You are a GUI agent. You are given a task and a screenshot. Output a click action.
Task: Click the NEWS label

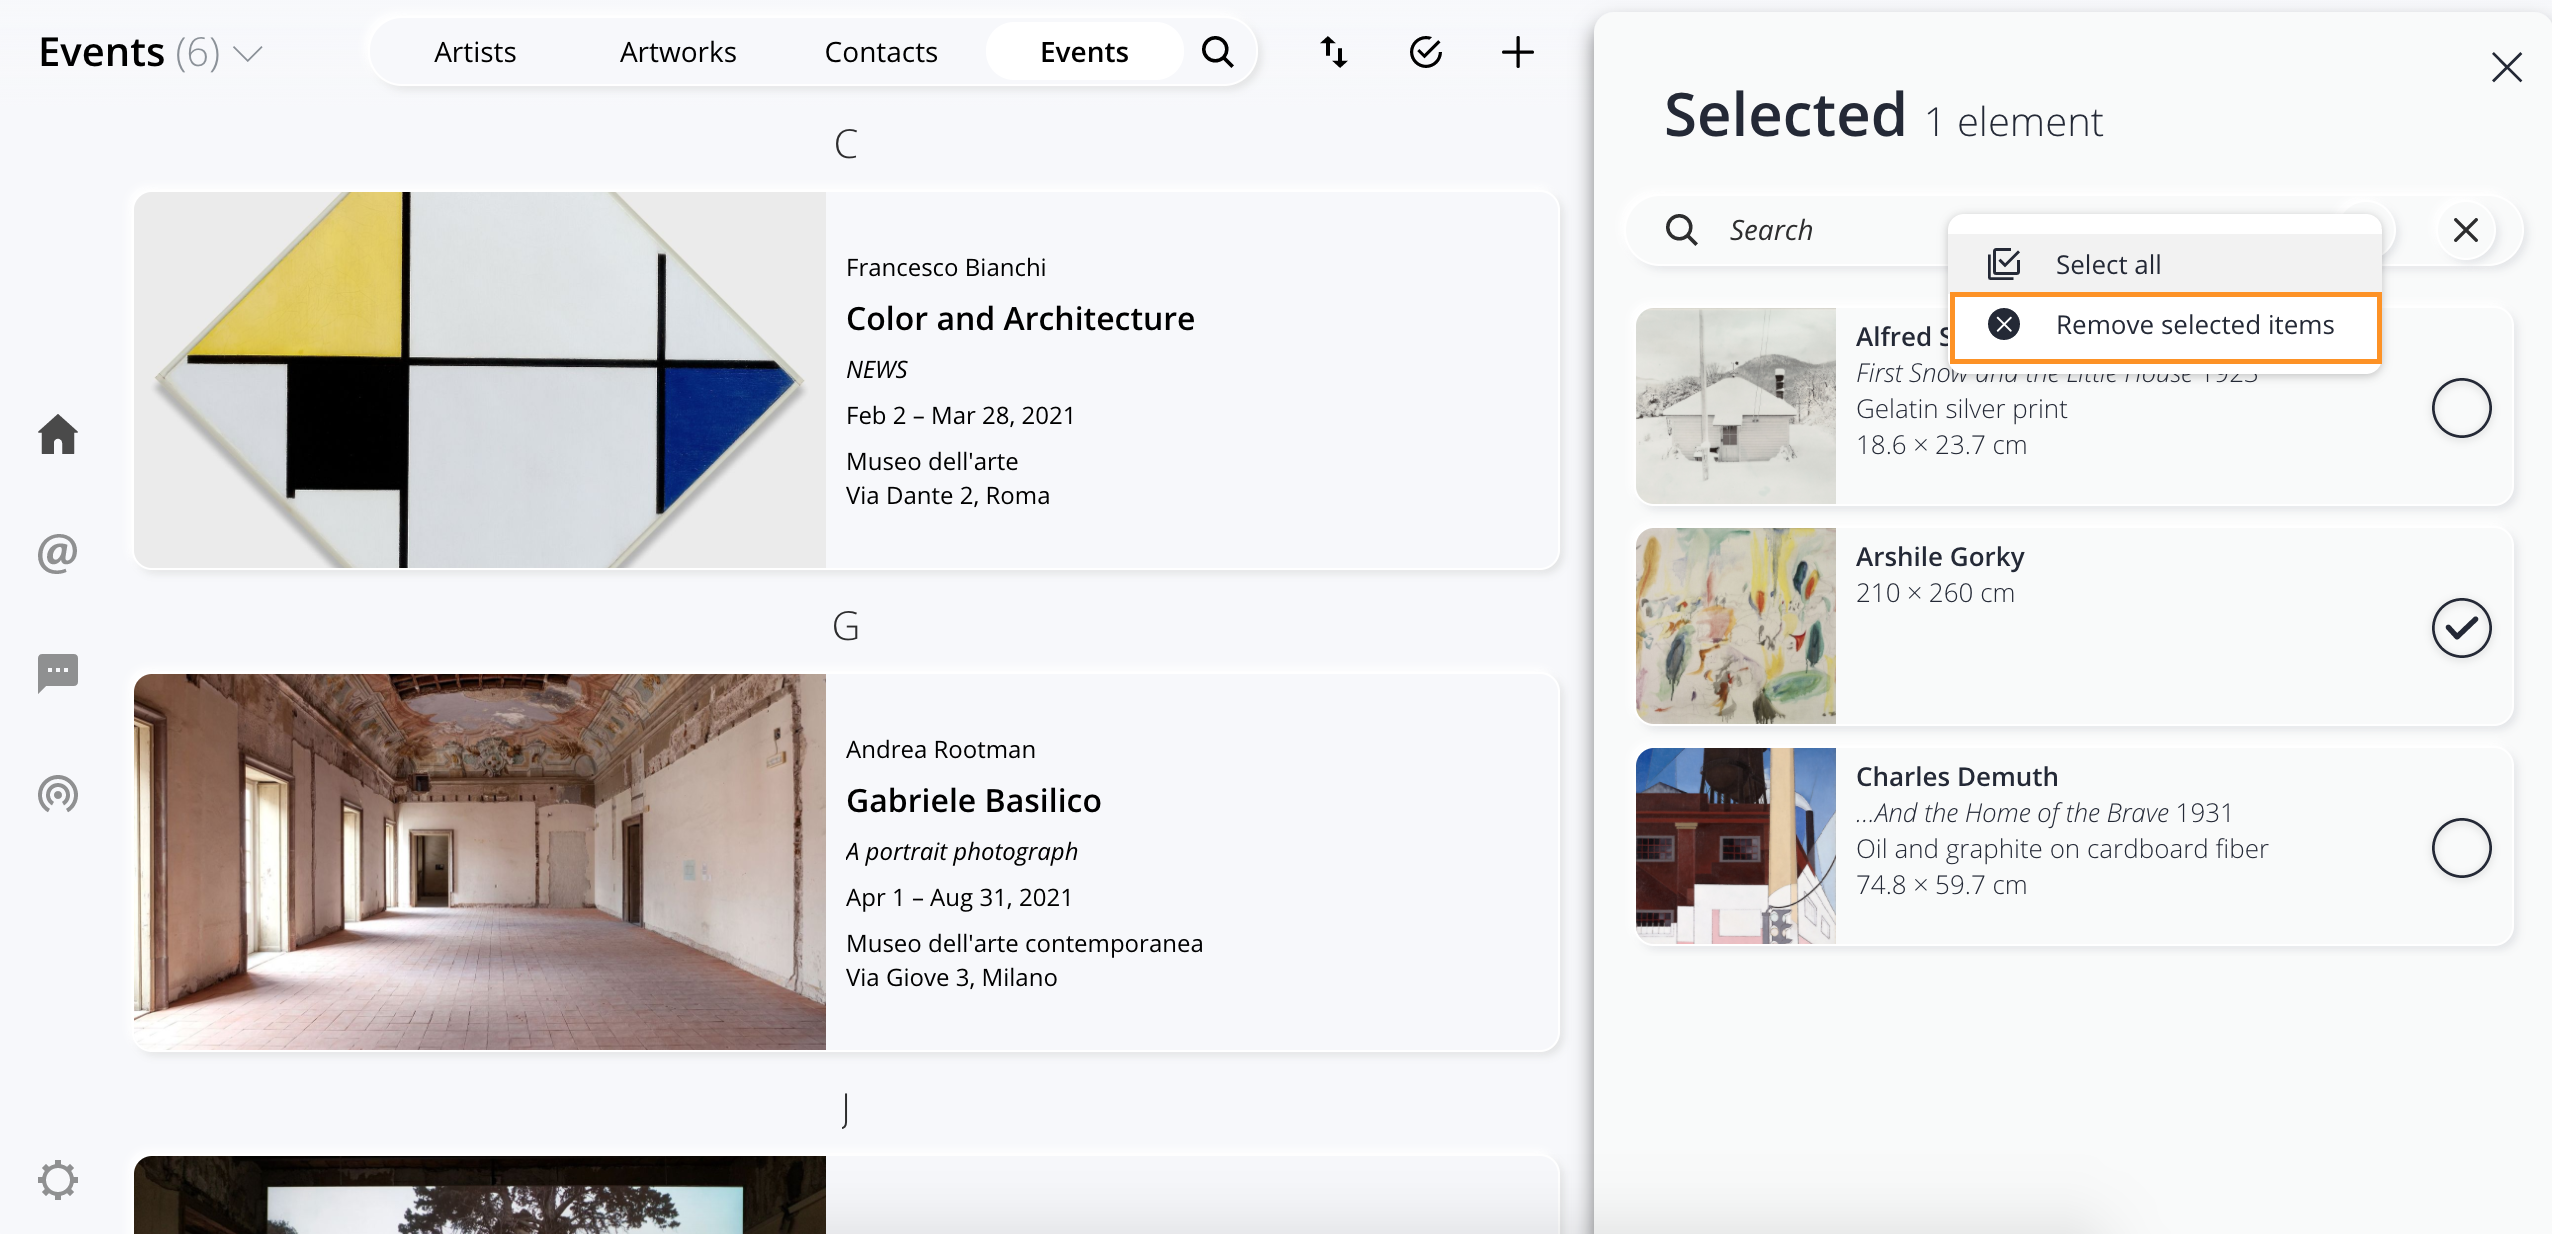[877, 369]
